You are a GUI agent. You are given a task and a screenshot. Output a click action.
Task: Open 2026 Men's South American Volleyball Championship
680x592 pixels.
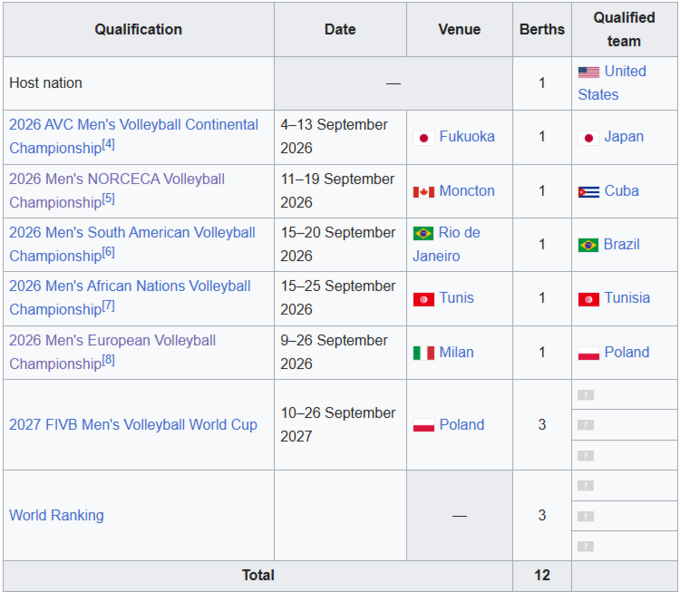tap(132, 244)
